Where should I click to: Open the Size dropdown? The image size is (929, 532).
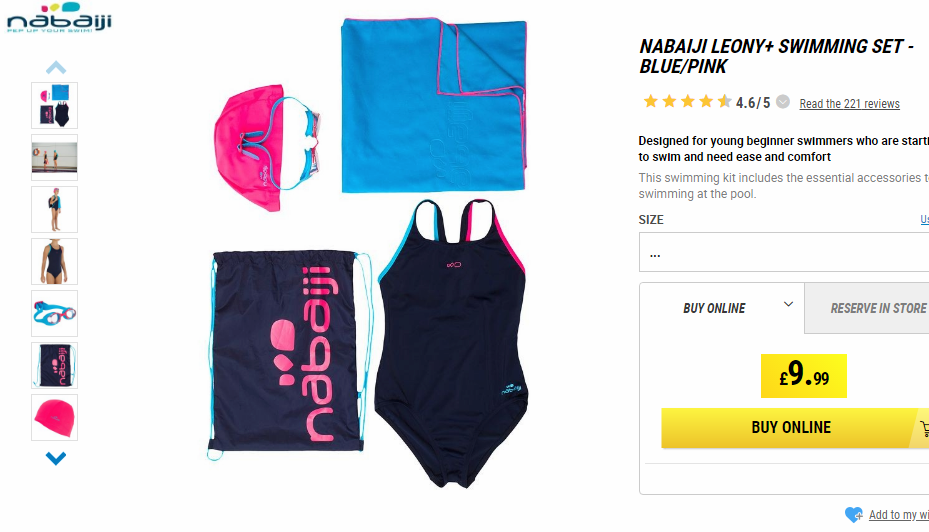click(x=784, y=252)
